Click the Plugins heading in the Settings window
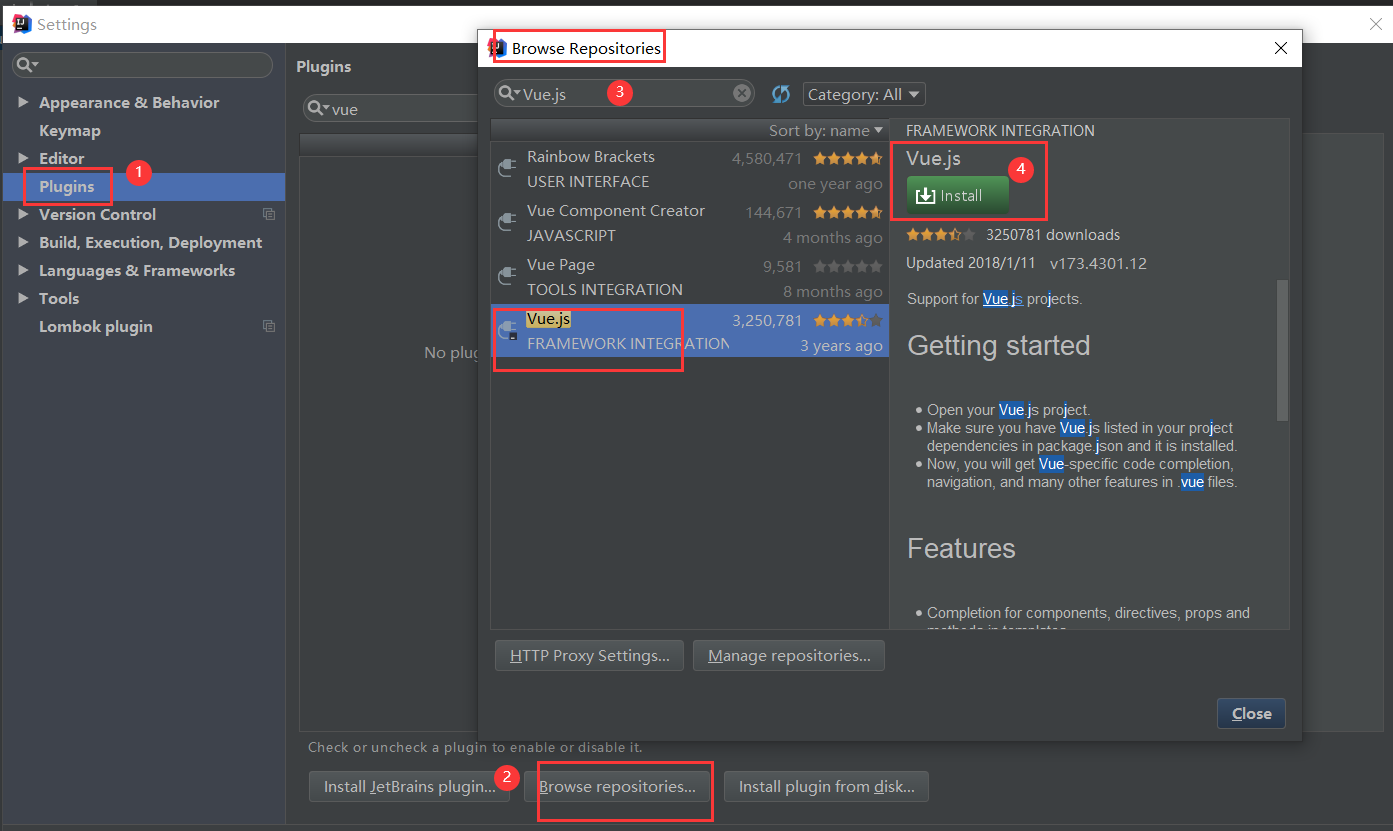 [324, 67]
